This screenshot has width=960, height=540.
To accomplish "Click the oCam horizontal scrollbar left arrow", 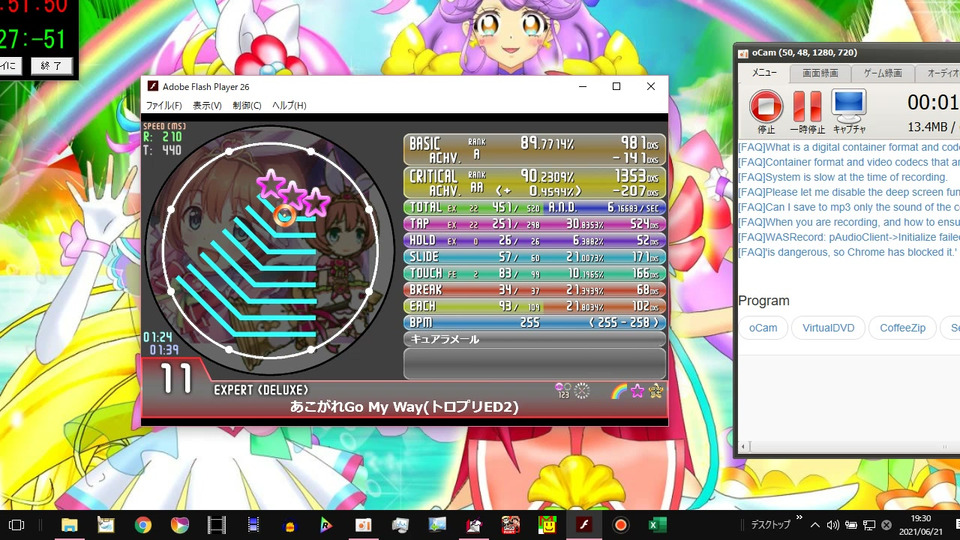I will pos(743,446).
